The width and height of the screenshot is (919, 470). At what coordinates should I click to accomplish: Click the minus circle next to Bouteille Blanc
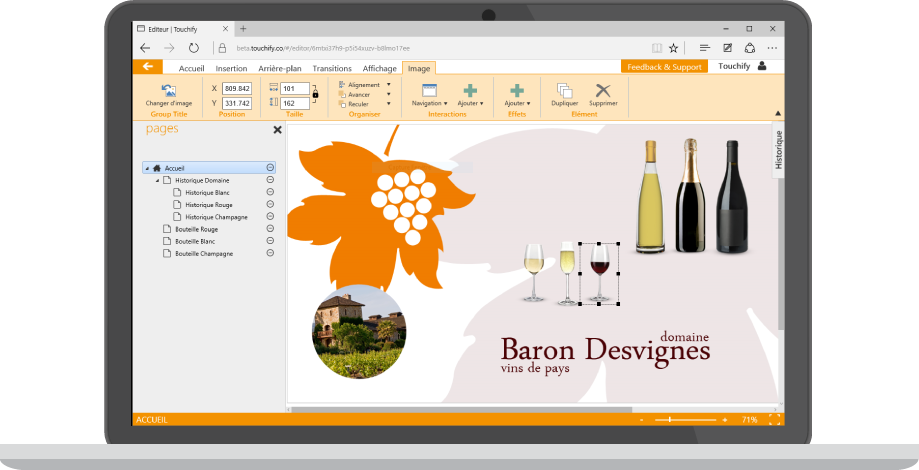click(270, 241)
